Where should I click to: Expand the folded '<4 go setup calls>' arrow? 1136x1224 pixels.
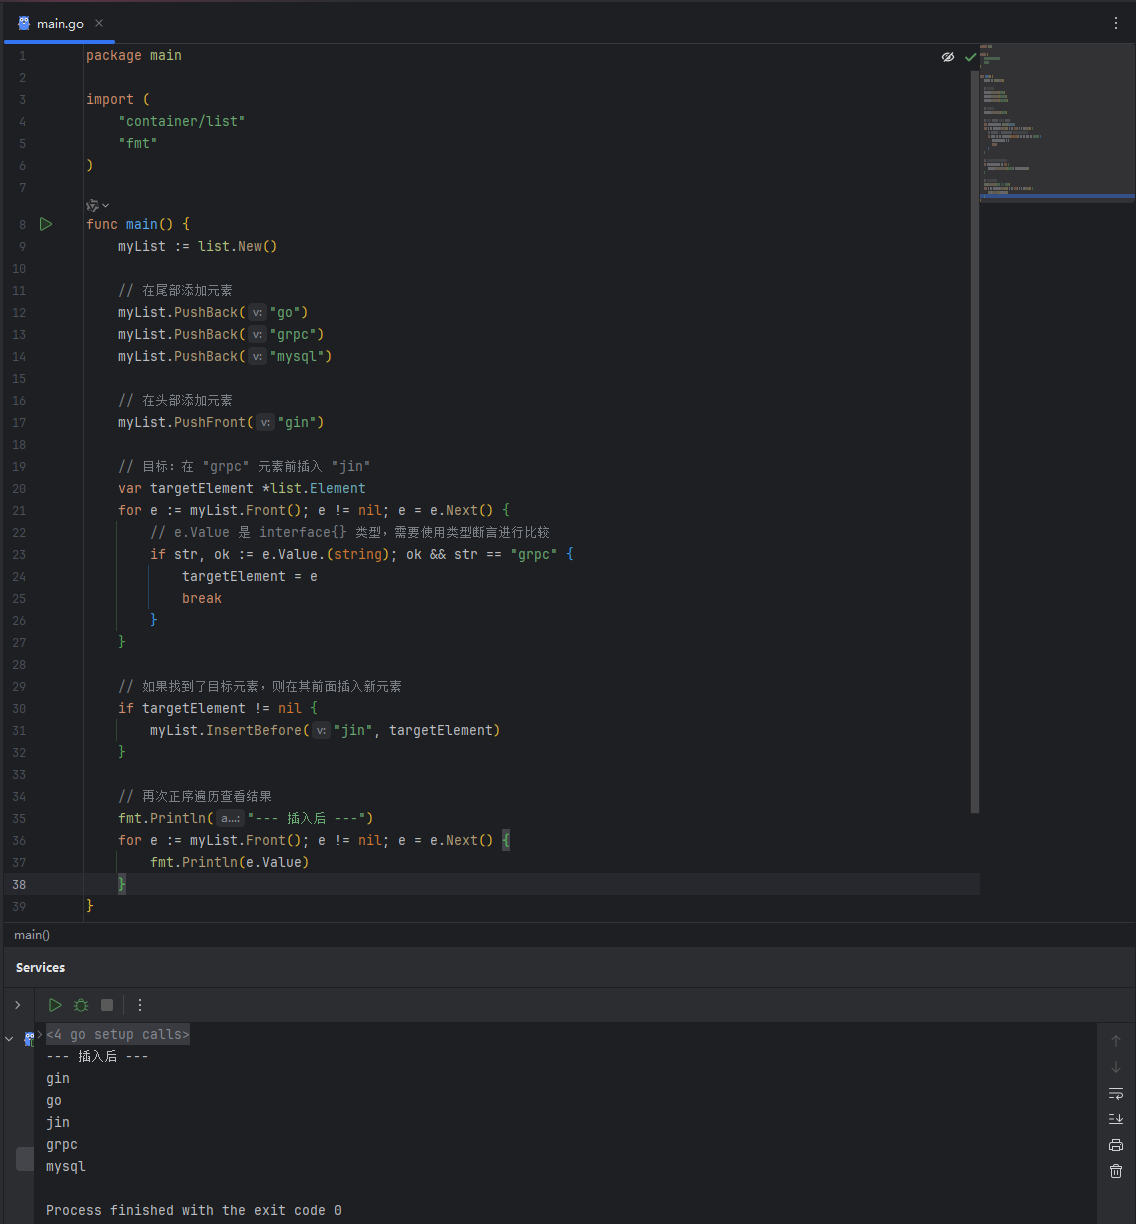[x=40, y=1033]
